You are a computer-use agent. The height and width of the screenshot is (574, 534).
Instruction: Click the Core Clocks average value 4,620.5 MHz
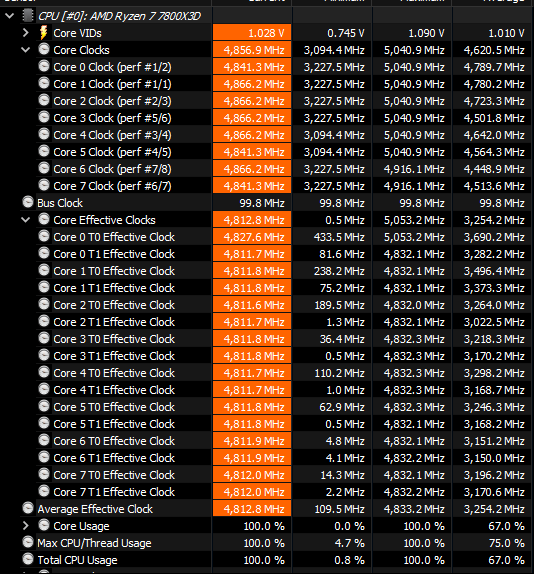pyautogui.click(x=494, y=50)
